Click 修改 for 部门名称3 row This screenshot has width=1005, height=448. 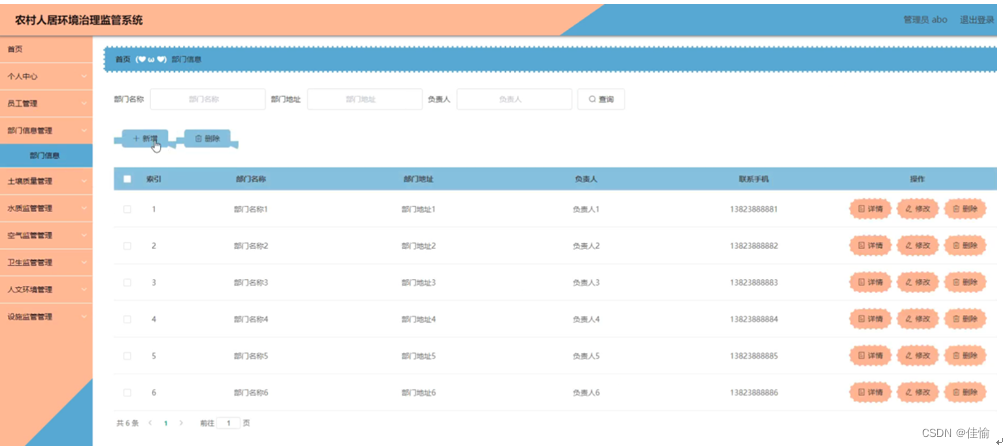coord(918,283)
